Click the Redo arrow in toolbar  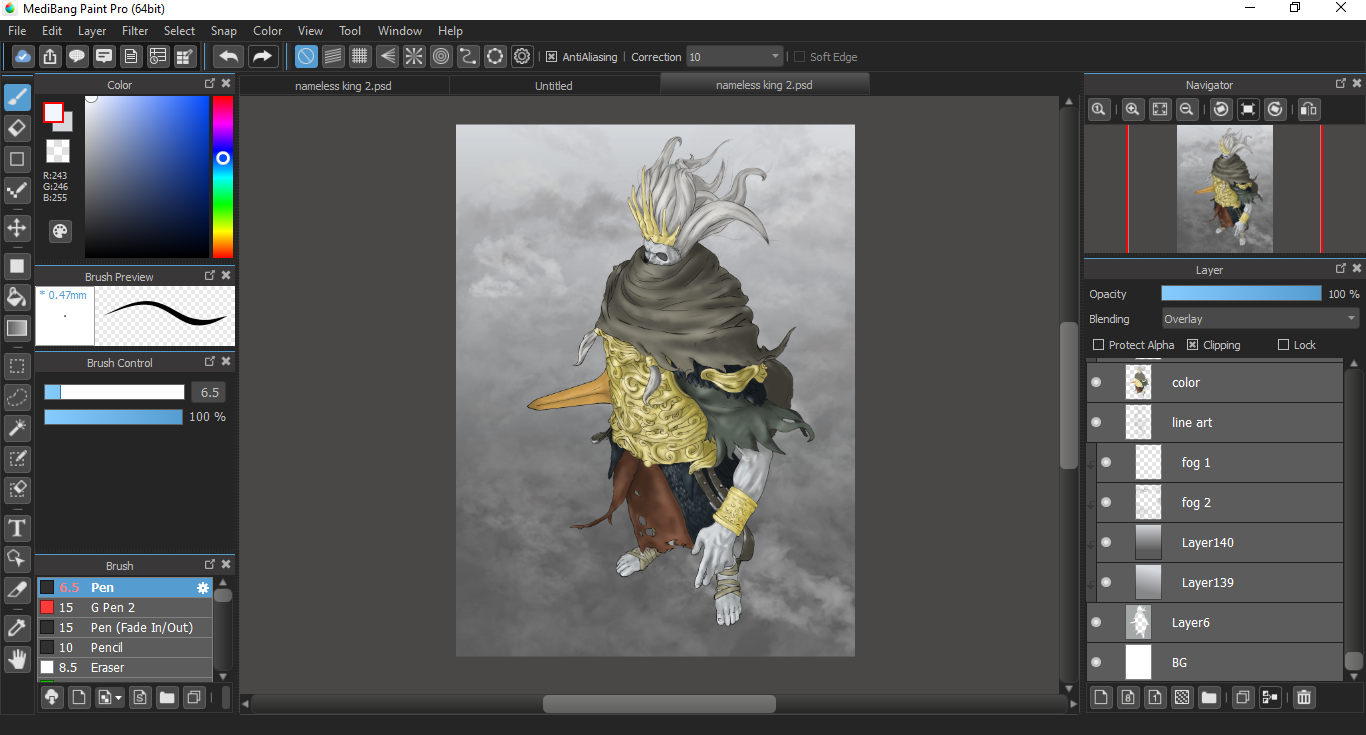pos(263,57)
